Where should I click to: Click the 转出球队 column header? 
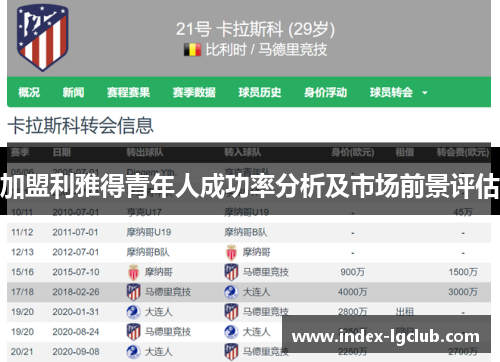point(145,152)
